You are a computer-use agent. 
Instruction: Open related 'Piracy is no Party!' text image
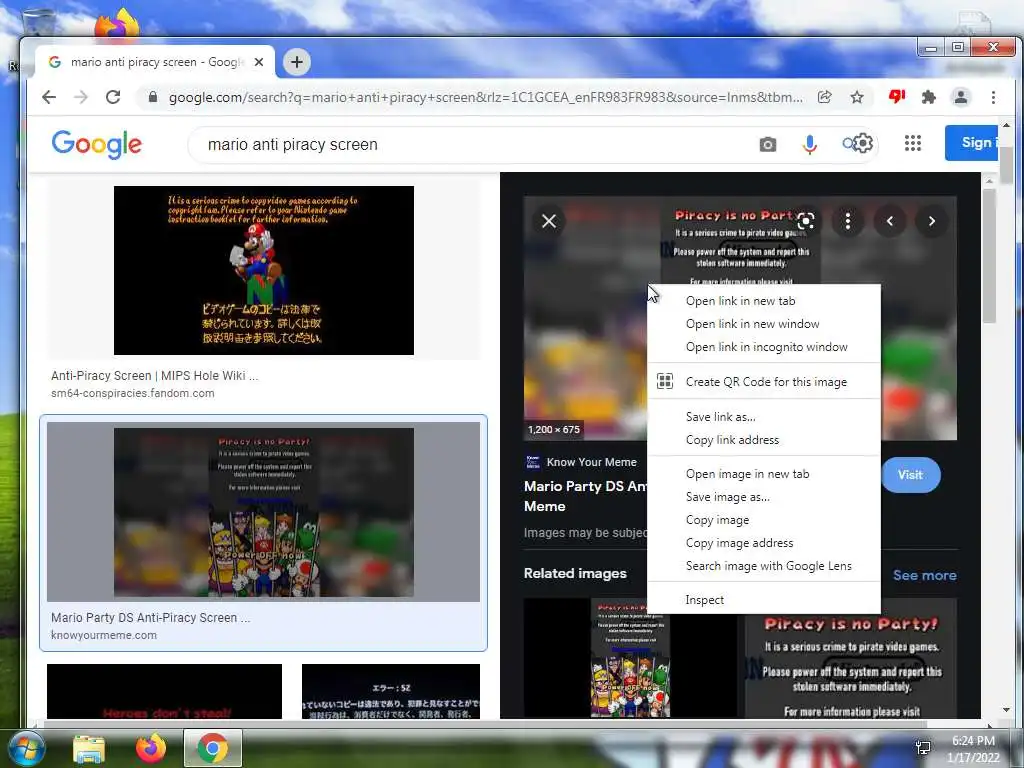coord(851,658)
